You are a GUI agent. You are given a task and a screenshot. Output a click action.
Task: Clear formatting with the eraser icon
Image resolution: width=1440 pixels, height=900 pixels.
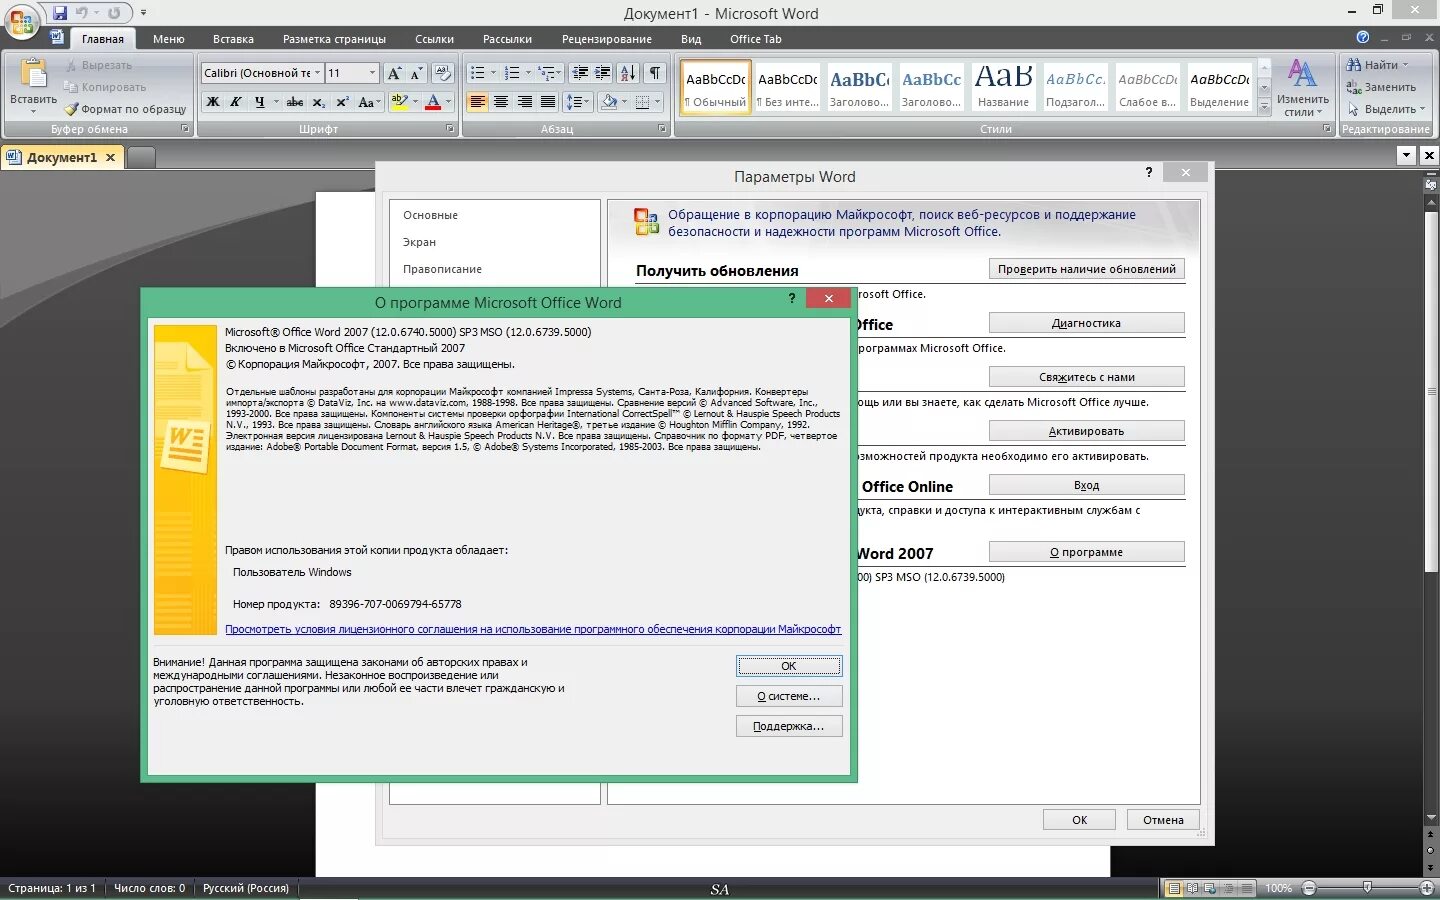(443, 73)
